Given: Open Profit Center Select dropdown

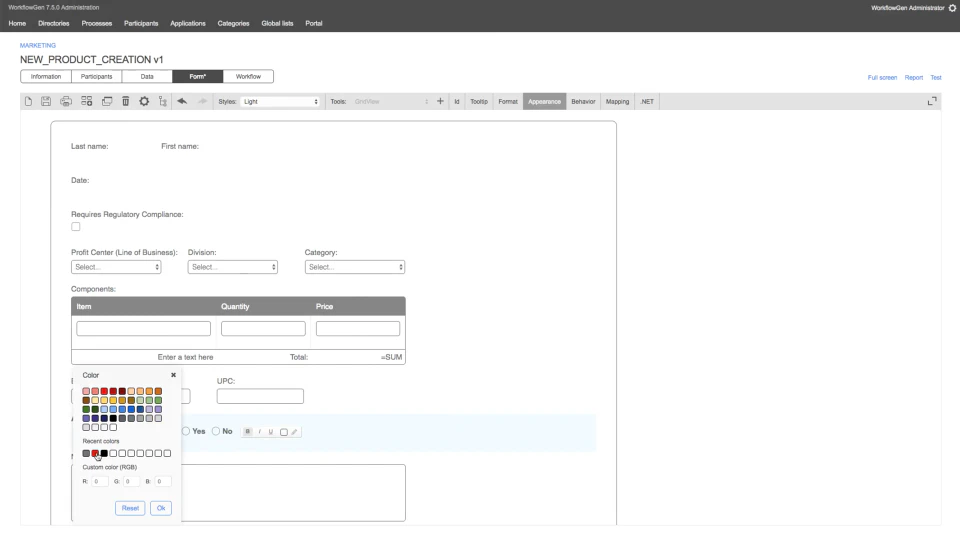Looking at the screenshot, I should 116,267.
